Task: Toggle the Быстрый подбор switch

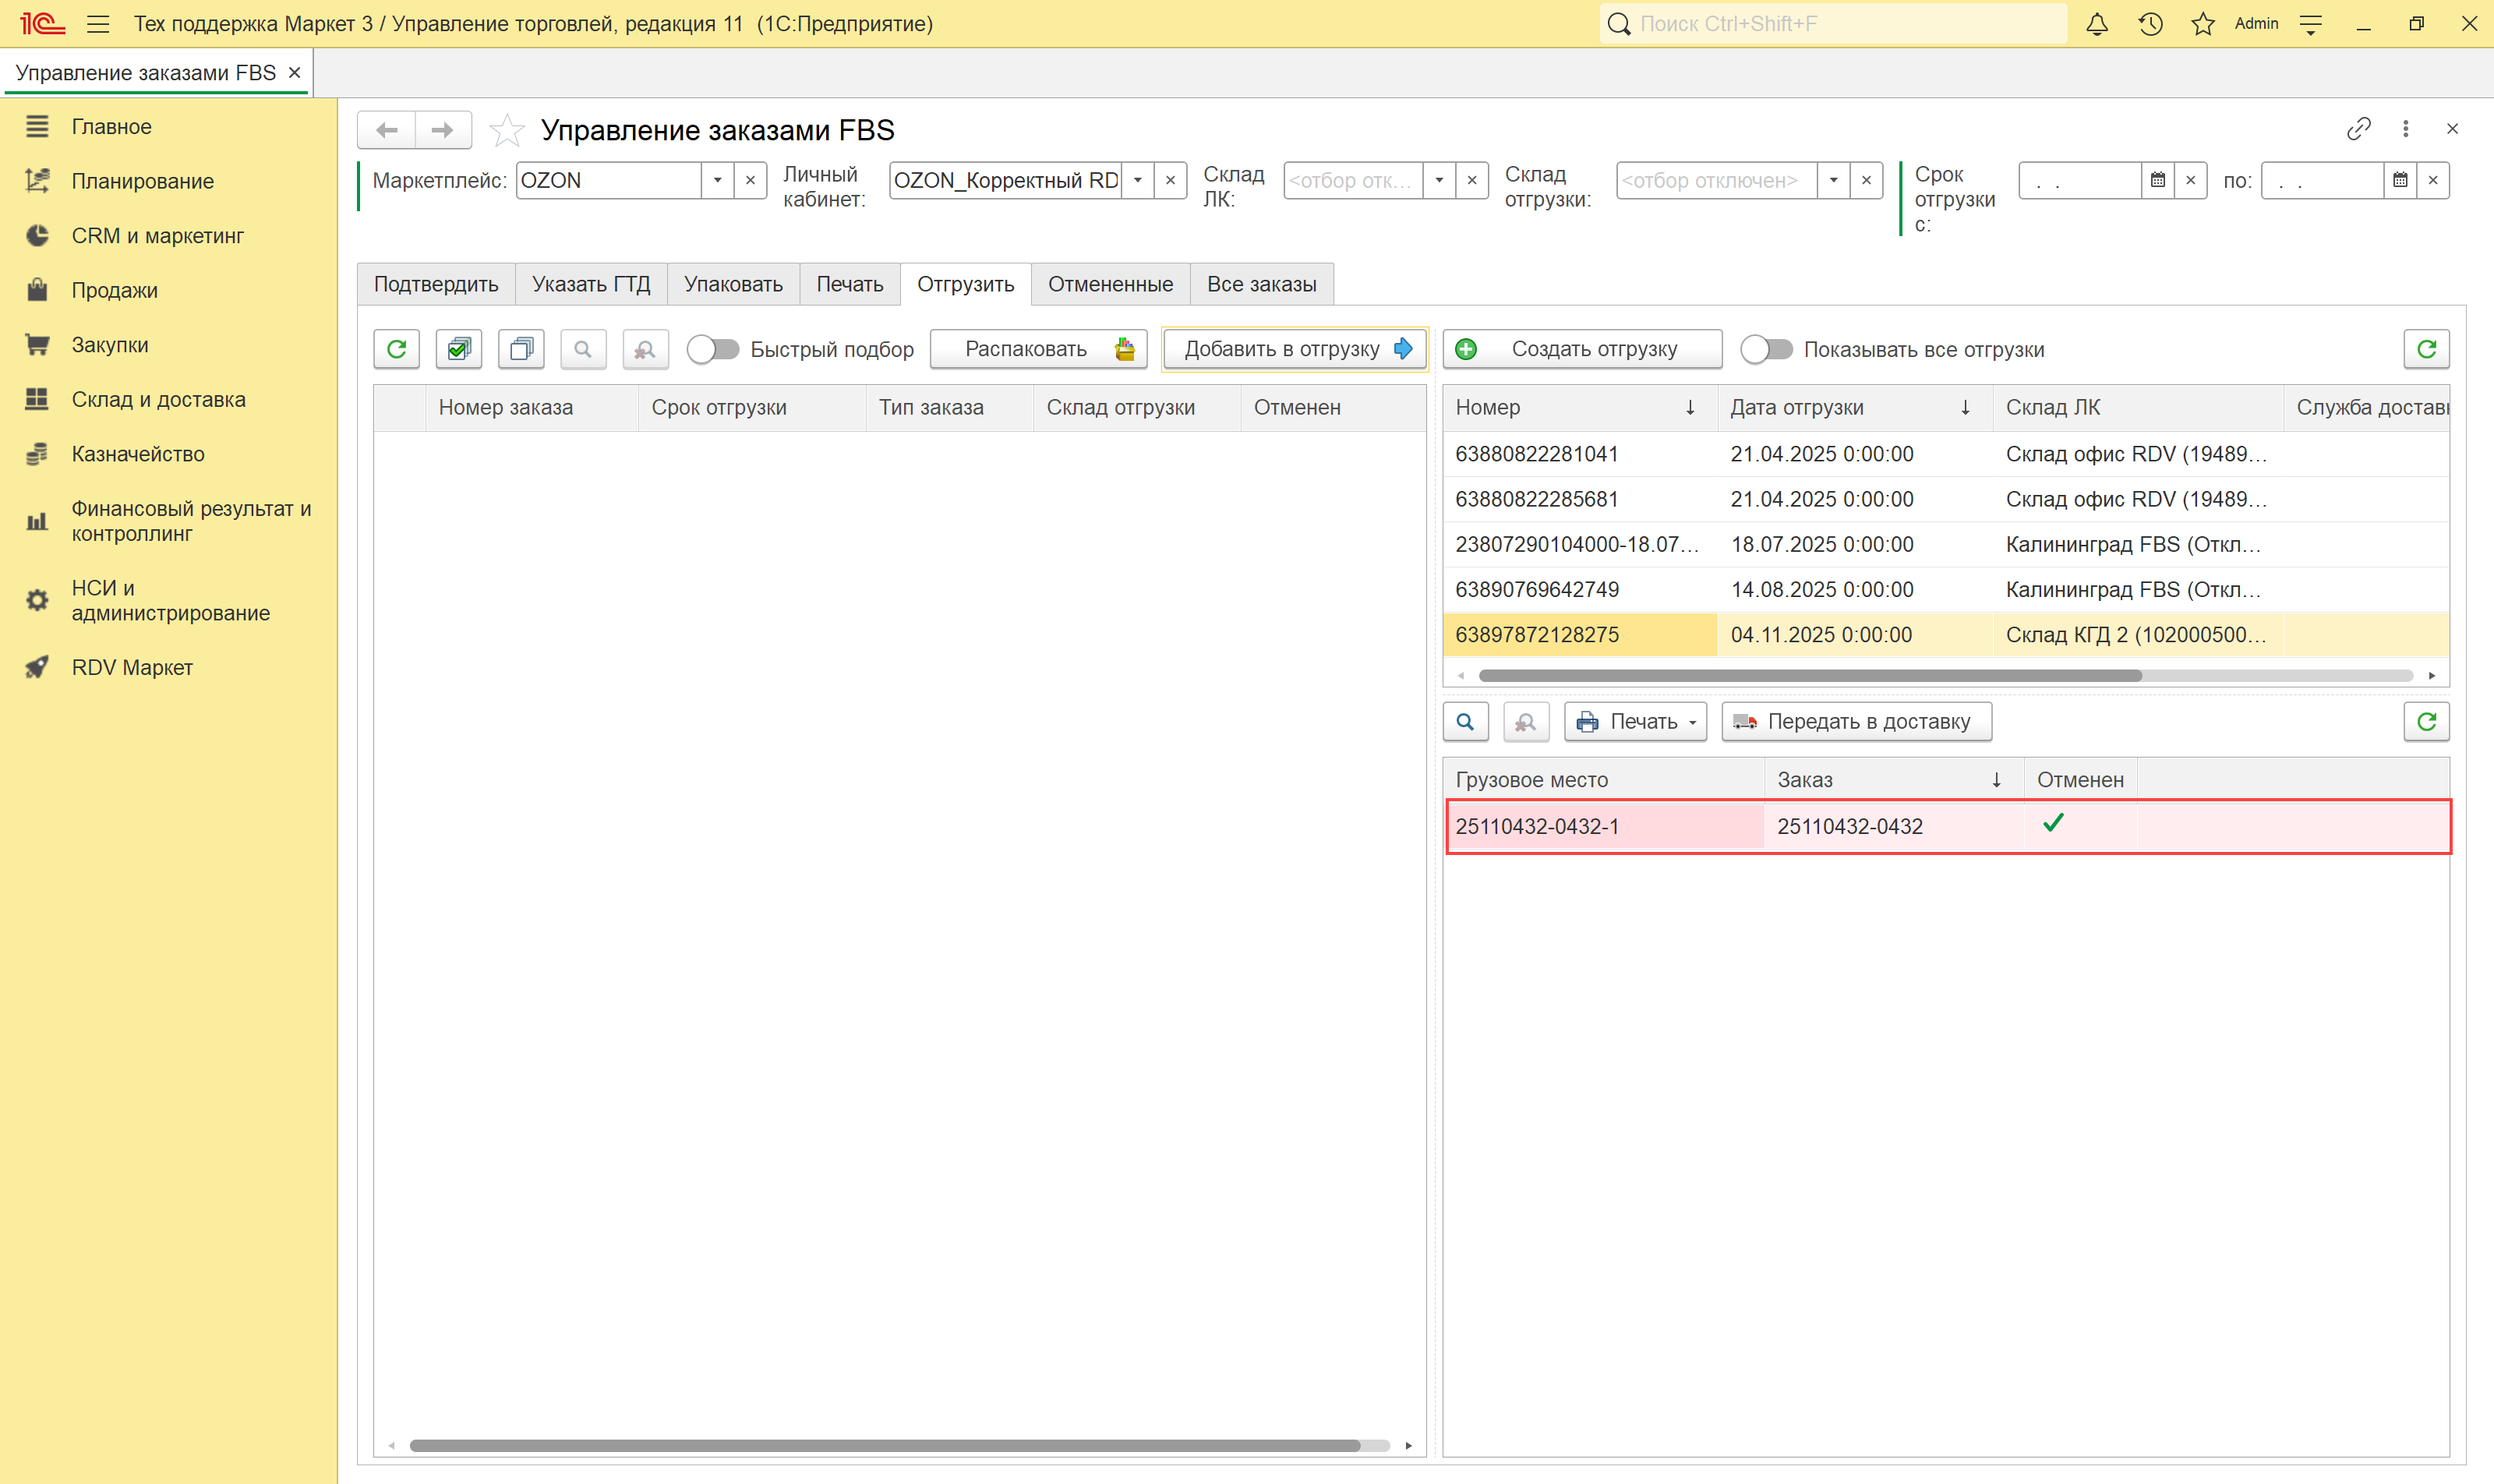Action: (713, 349)
